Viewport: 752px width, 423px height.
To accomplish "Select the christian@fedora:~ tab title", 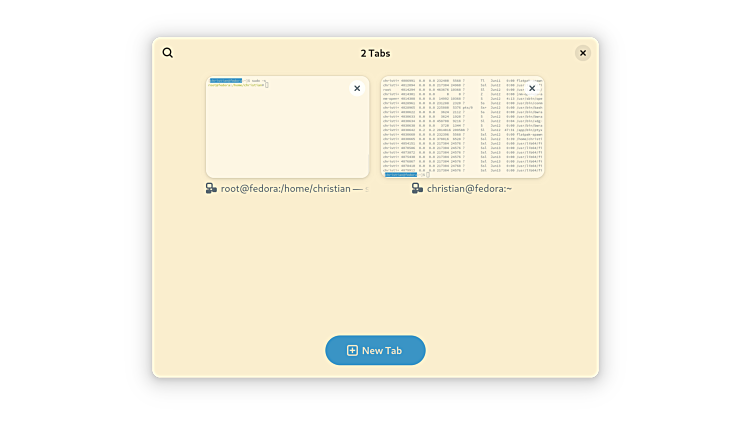I will [469, 188].
